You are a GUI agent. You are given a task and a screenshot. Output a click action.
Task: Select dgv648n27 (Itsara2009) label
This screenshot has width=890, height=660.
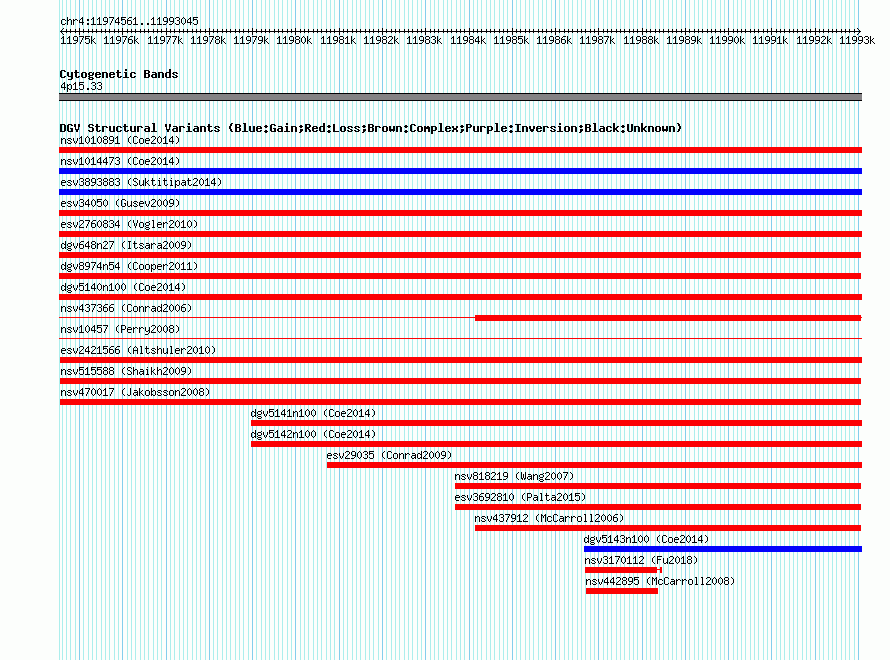coord(126,245)
